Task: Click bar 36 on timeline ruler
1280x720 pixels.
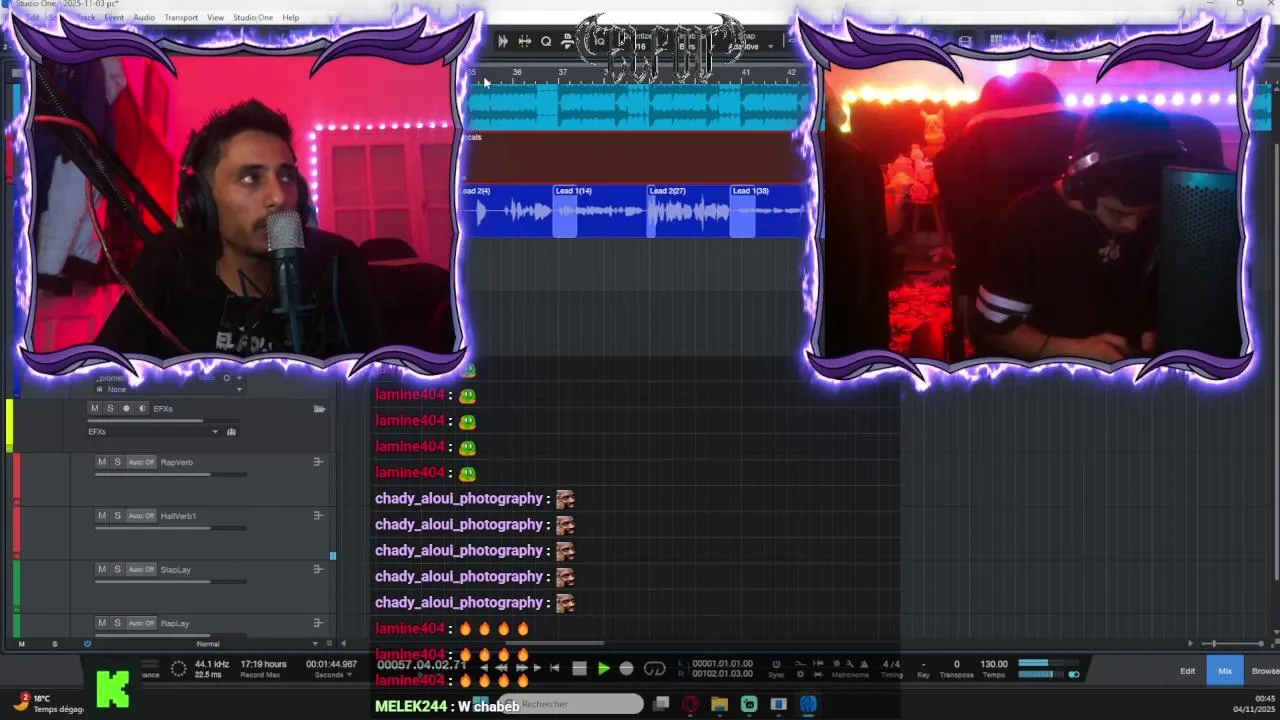Action: [x=517, y=72]
